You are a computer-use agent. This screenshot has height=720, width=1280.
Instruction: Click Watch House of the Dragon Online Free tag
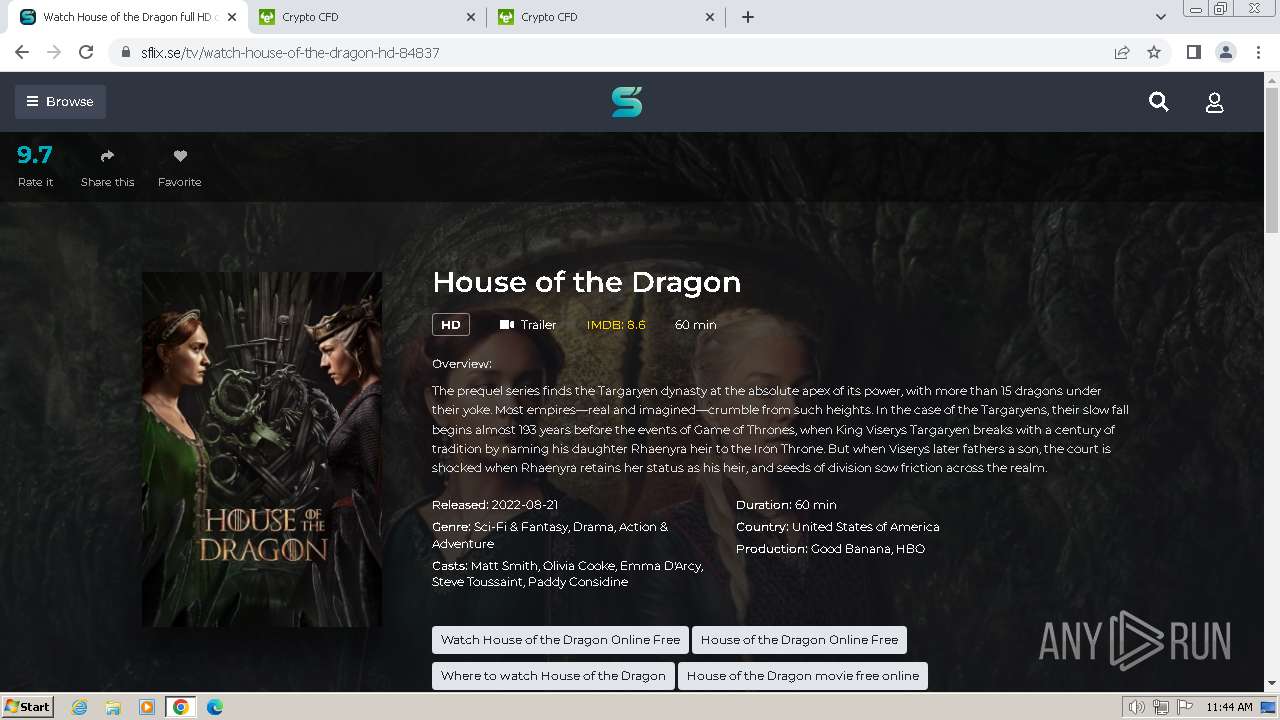click(560, 640)
